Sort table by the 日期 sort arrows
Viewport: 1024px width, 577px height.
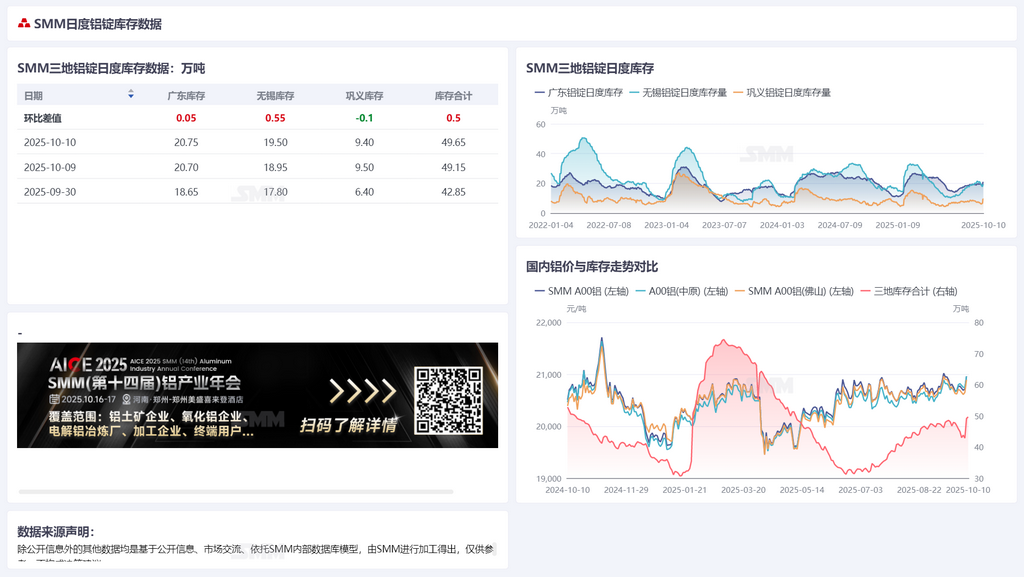pos(131,95)
